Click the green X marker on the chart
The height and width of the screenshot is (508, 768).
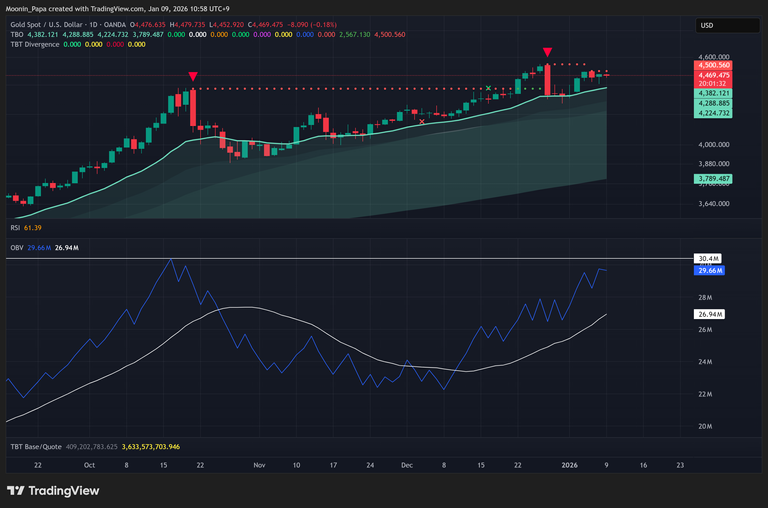point(488,89)
